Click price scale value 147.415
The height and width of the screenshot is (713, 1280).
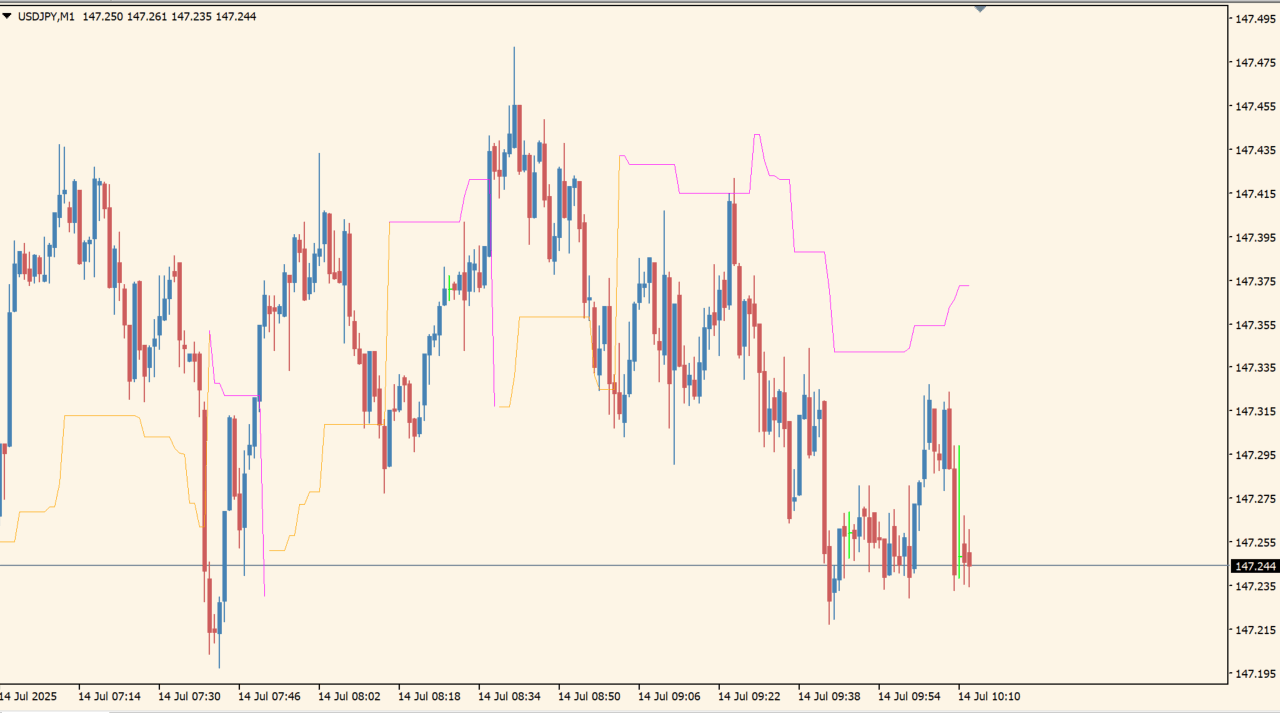(1255, 194)
